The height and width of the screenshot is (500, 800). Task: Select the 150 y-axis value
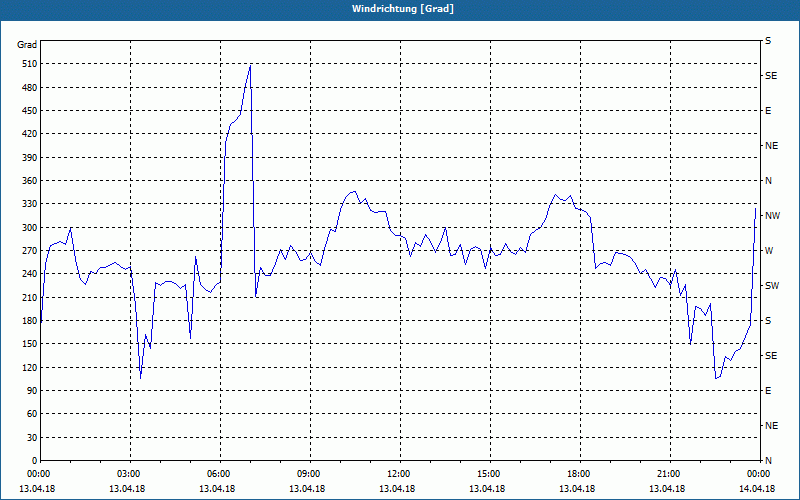pos(30,343)
